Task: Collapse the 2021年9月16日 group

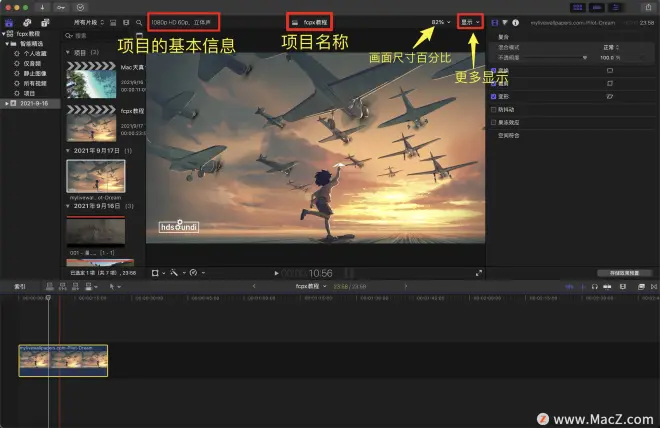Action: [x=68, y=206]
